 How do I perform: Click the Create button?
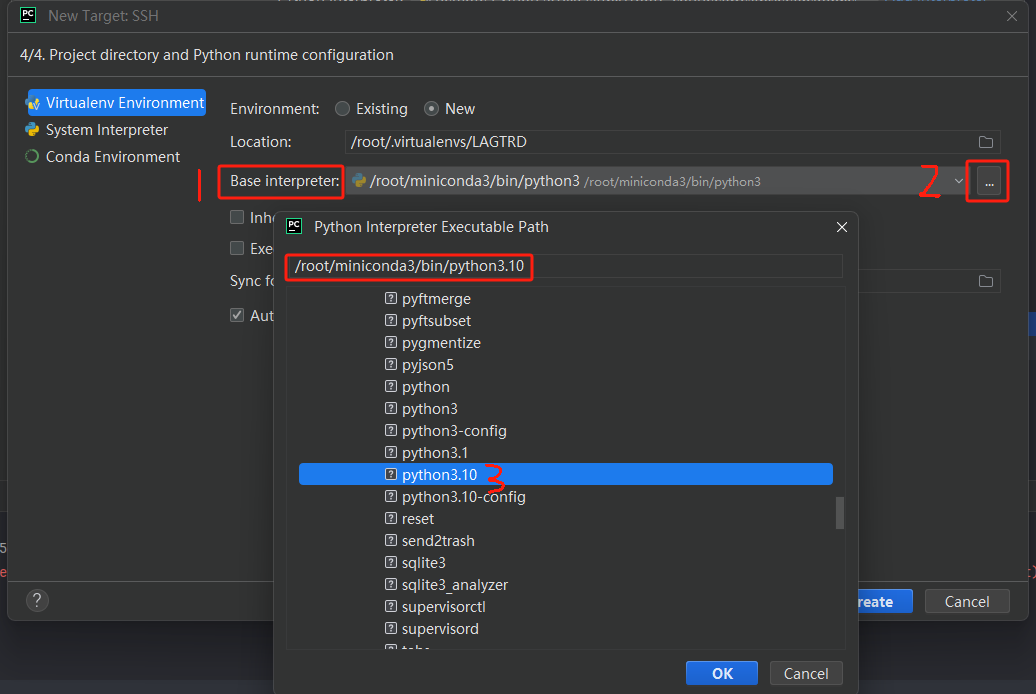(885, 601)
